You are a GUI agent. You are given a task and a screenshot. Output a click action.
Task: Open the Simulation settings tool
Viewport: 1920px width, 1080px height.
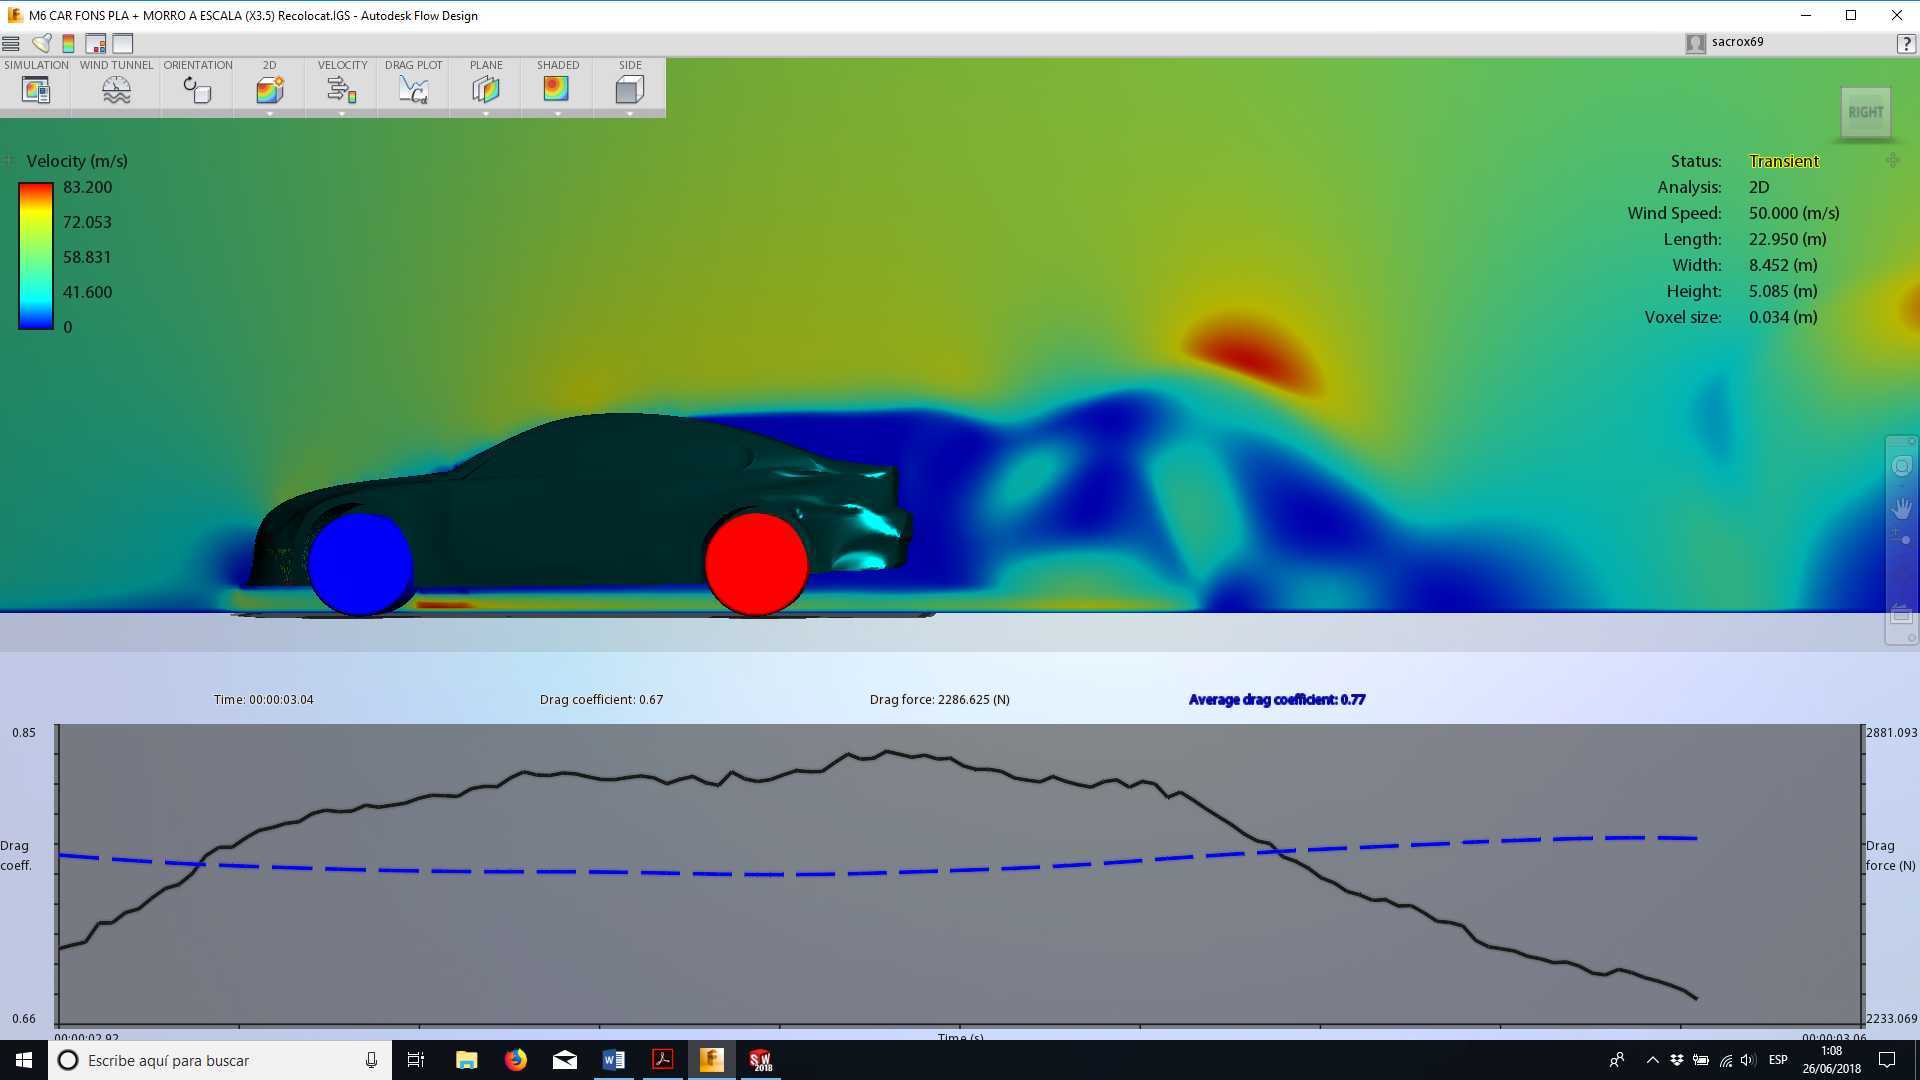tap(36, 89)
